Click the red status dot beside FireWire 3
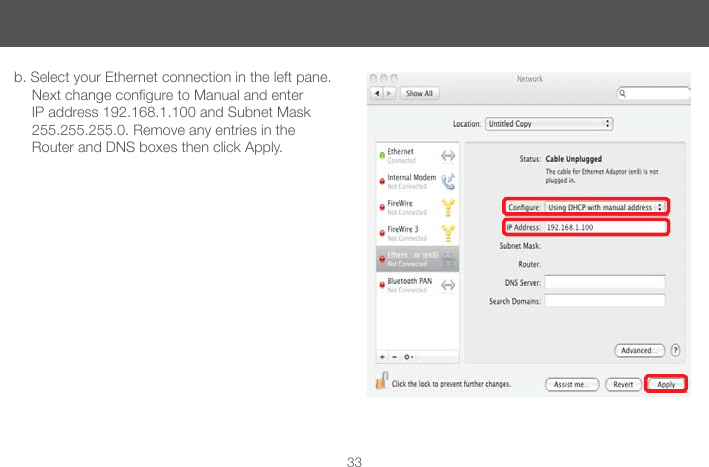 click(382, 233)
